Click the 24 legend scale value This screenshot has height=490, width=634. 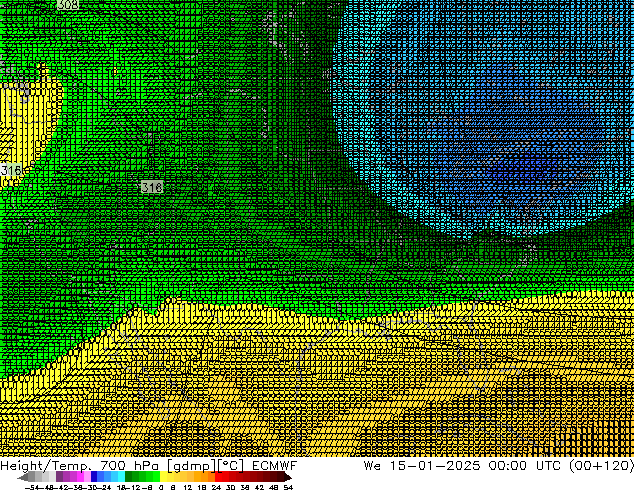[216, 487]
